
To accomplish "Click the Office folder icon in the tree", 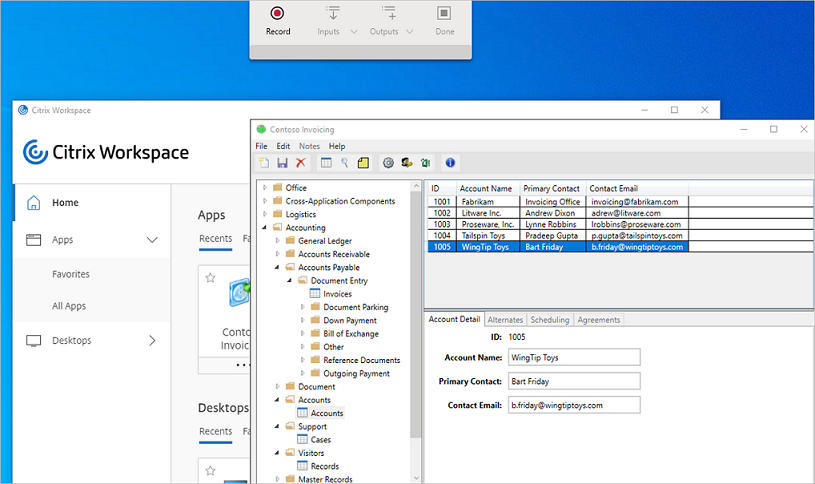I will click(278, 187).
